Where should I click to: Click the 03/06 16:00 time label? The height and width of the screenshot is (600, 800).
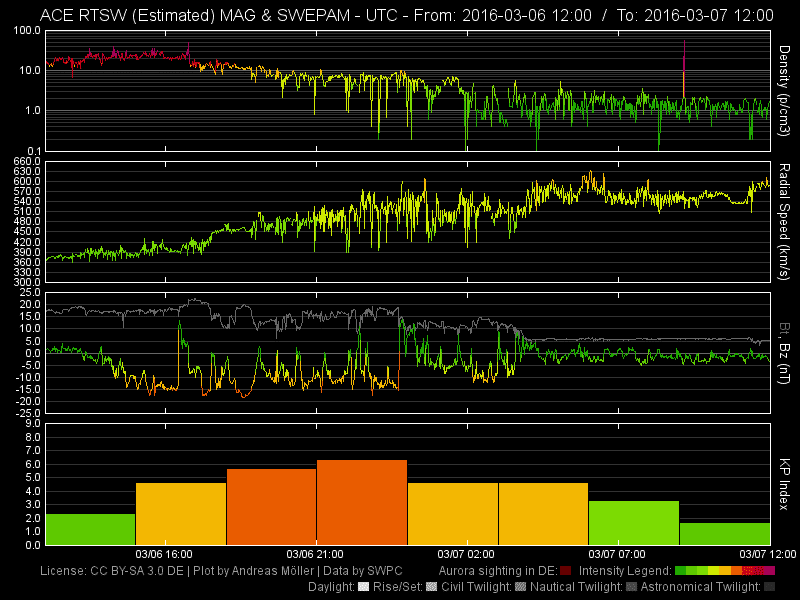[x=163, y=554]
